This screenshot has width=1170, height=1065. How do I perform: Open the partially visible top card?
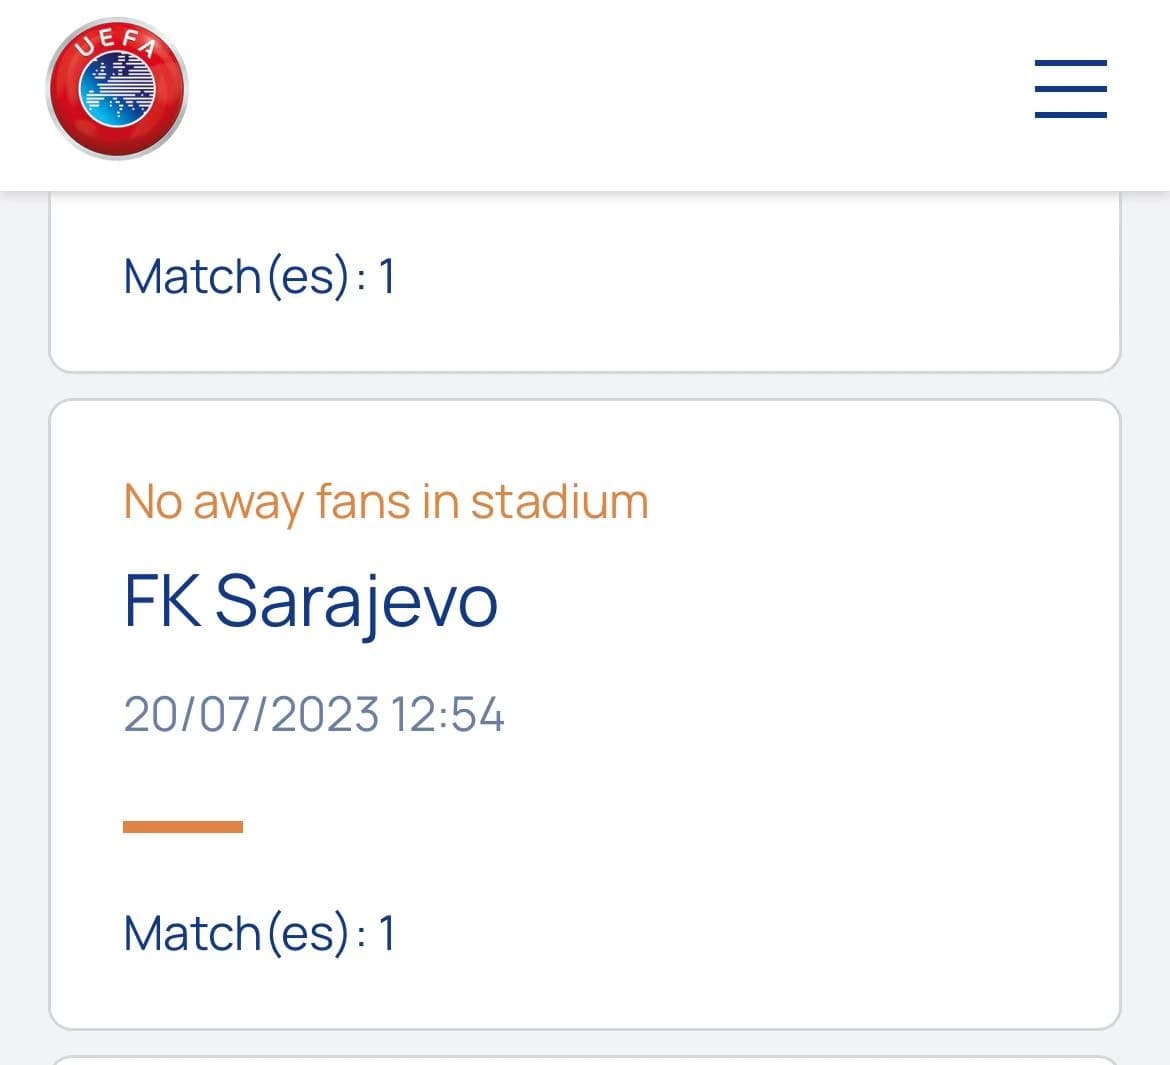click(585, 282)
